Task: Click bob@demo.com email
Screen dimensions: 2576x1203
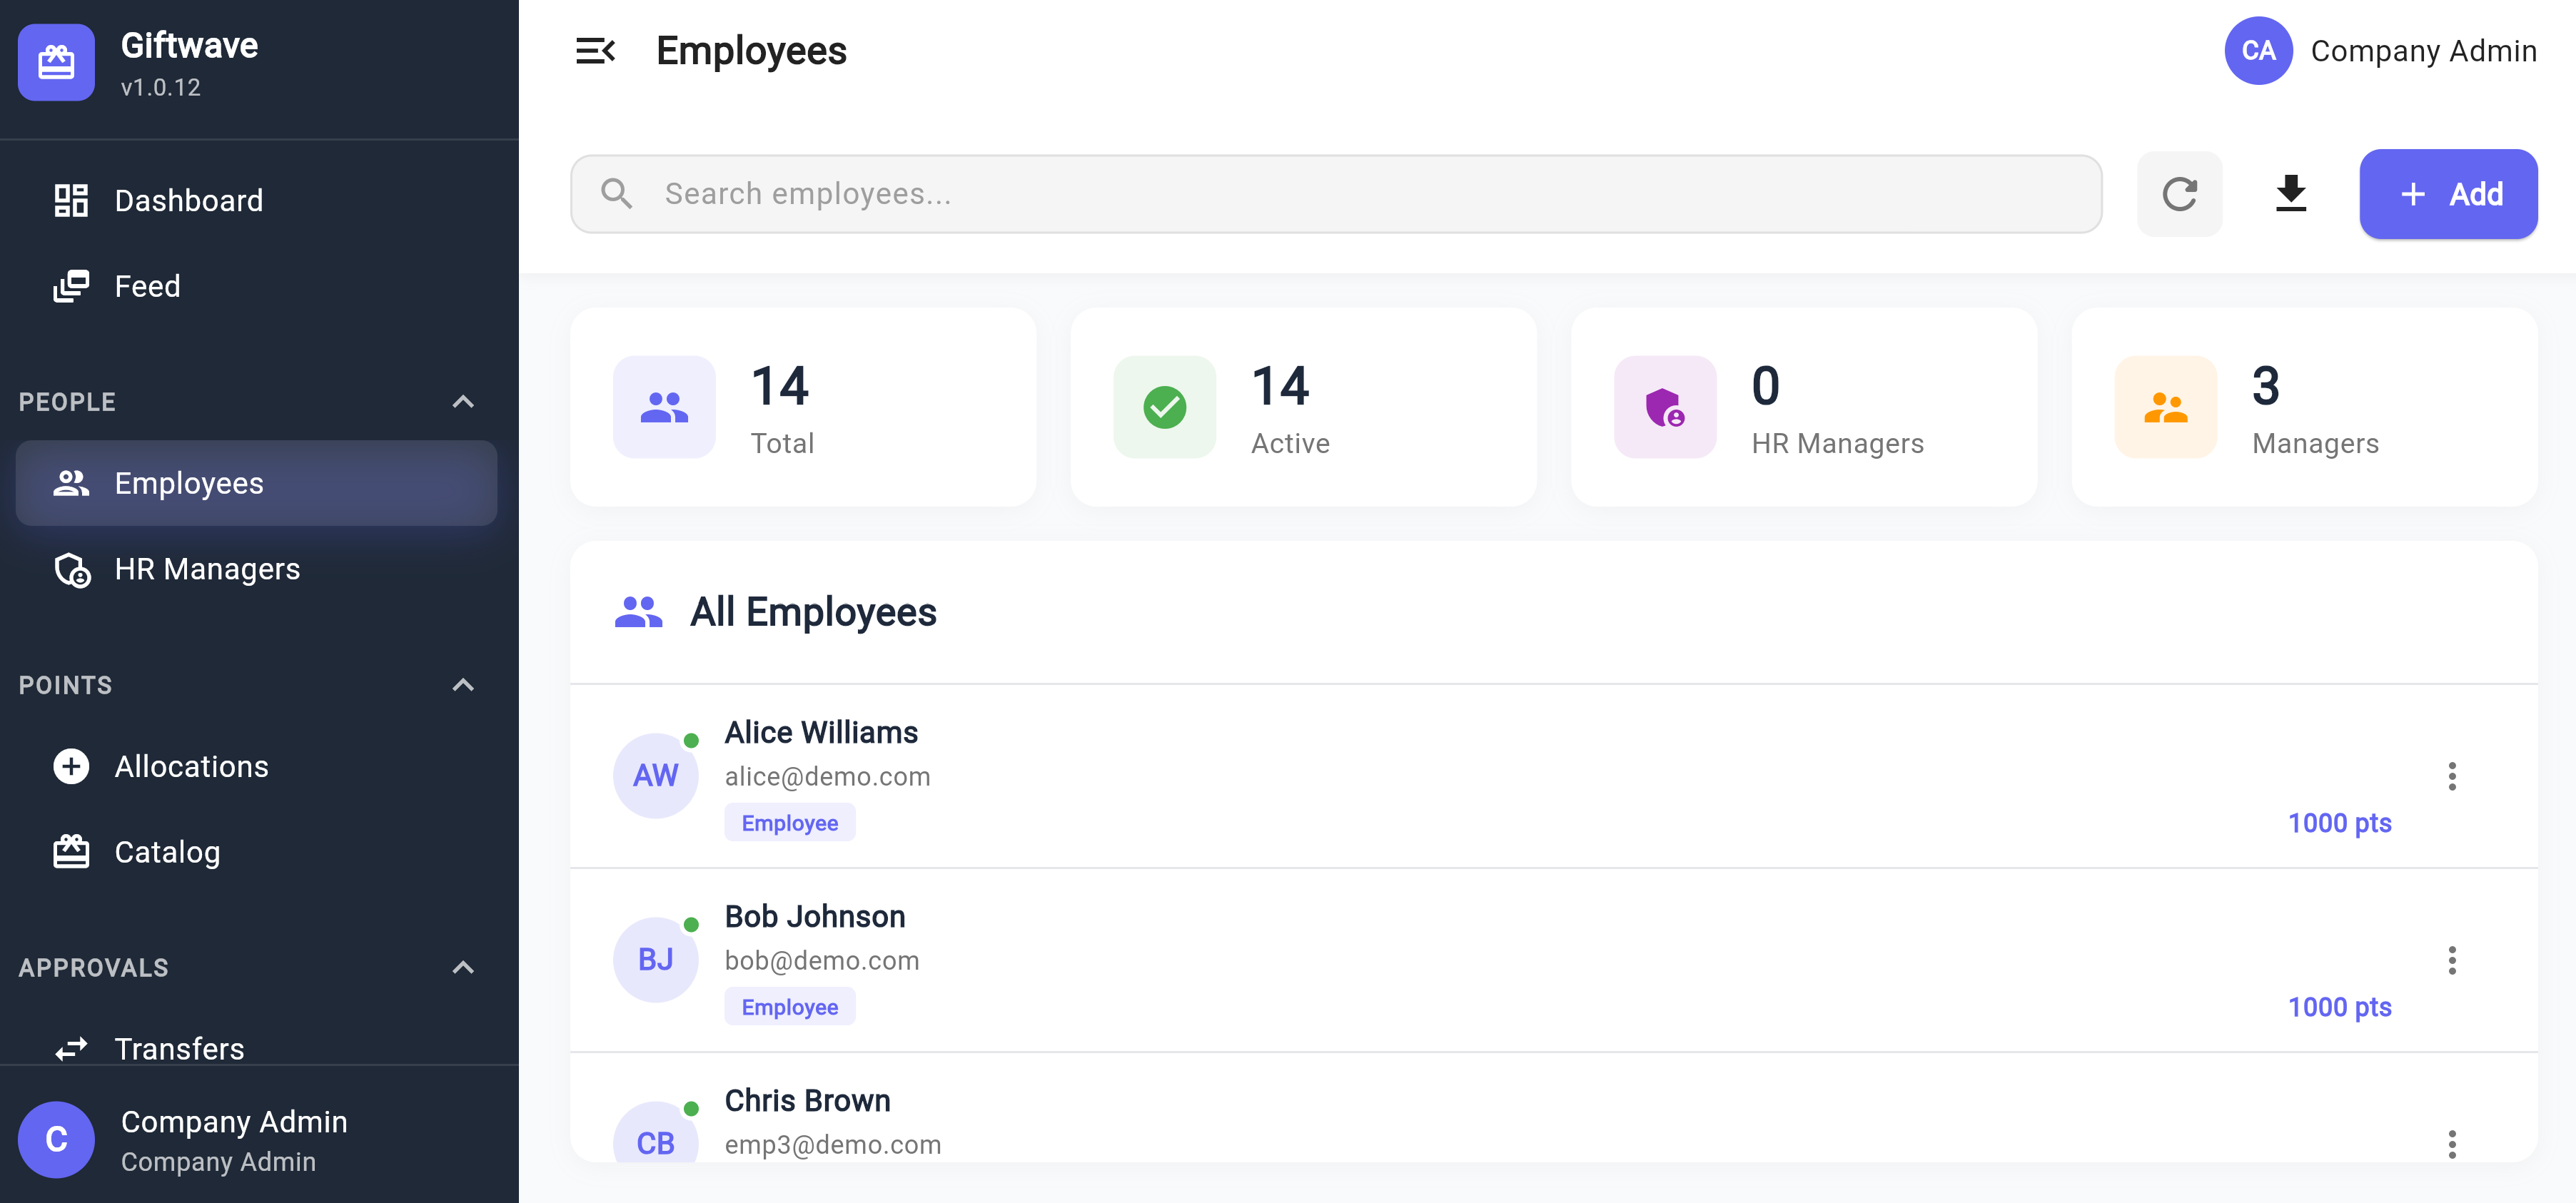Action: [822, 961]
